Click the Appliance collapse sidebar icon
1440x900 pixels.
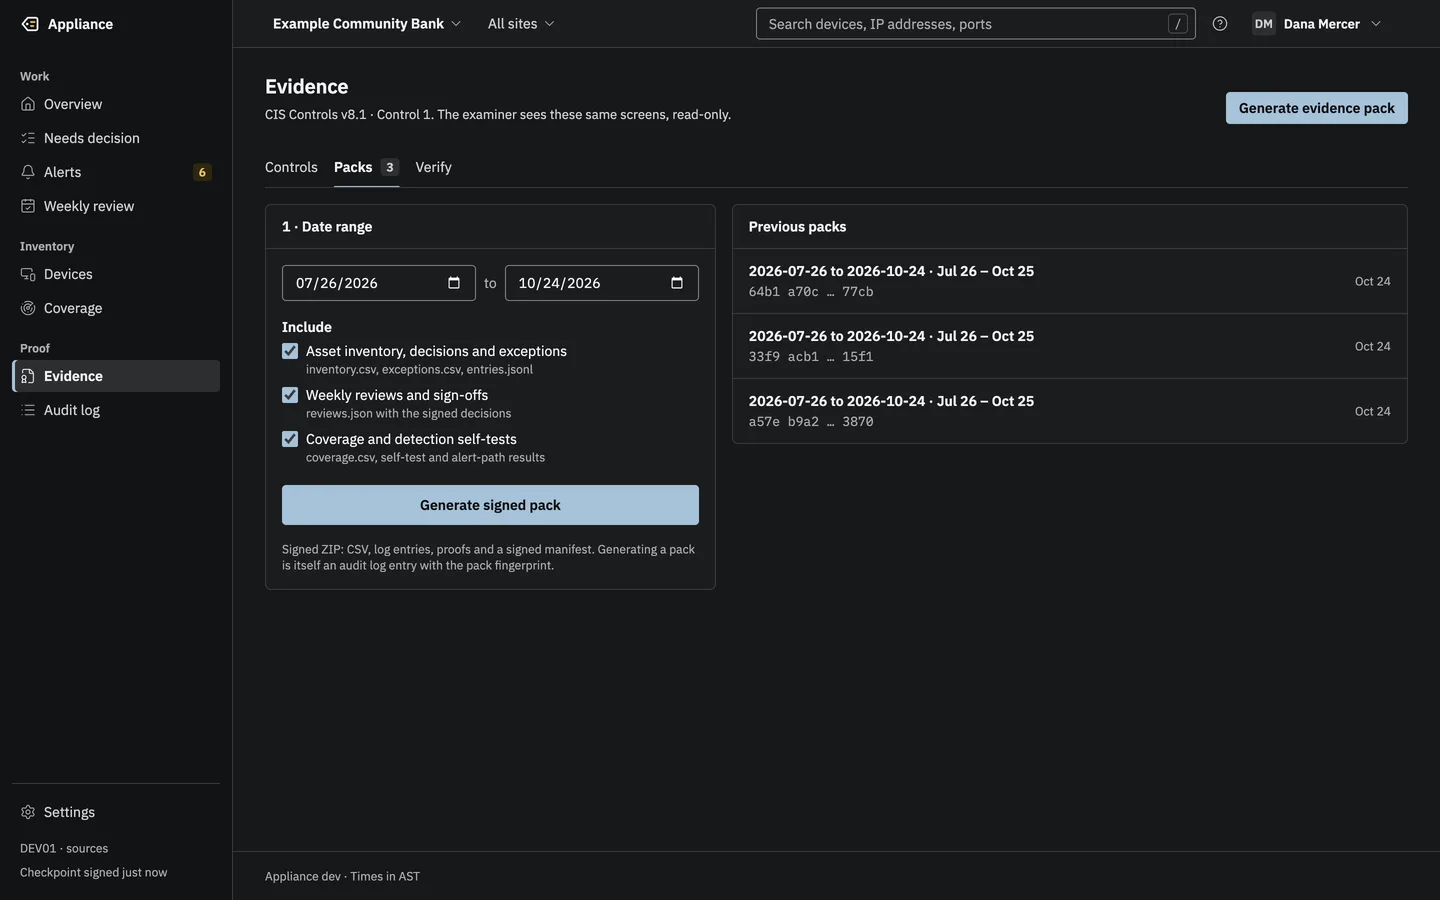[30, 24]
